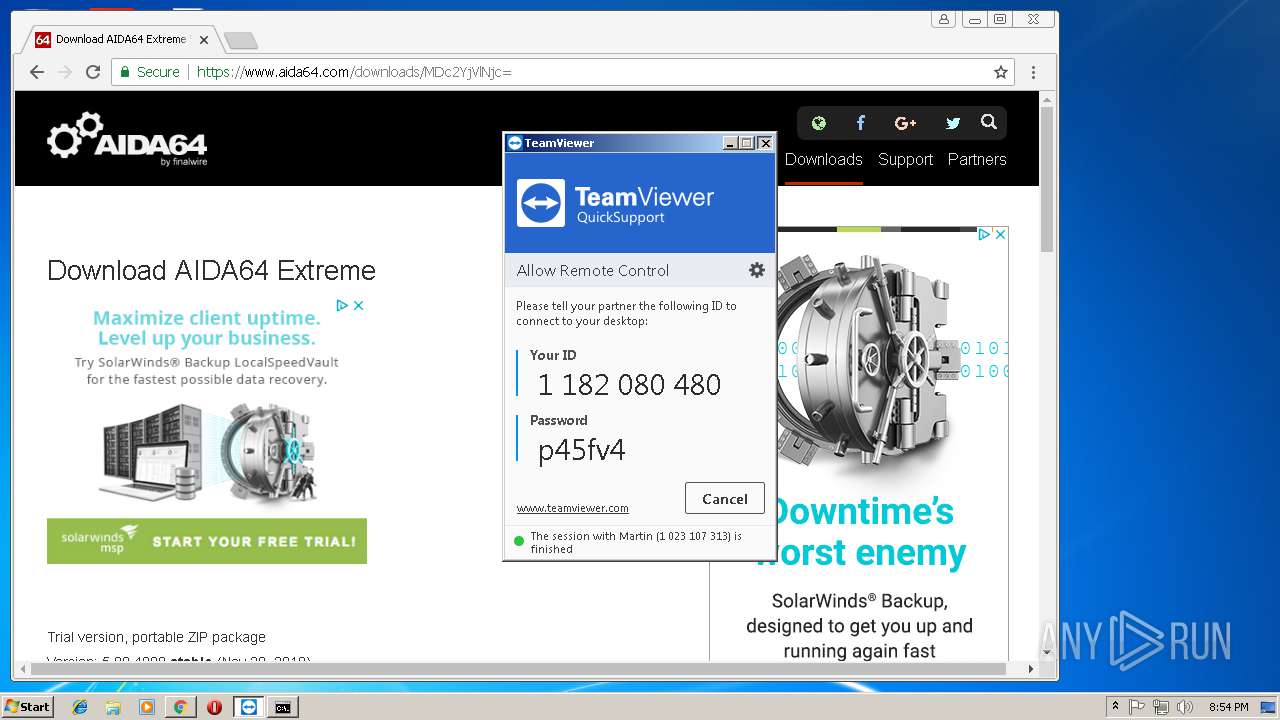1280x720 pixels.
Task: Click the Show desktop button
Action: point(1268,707)
